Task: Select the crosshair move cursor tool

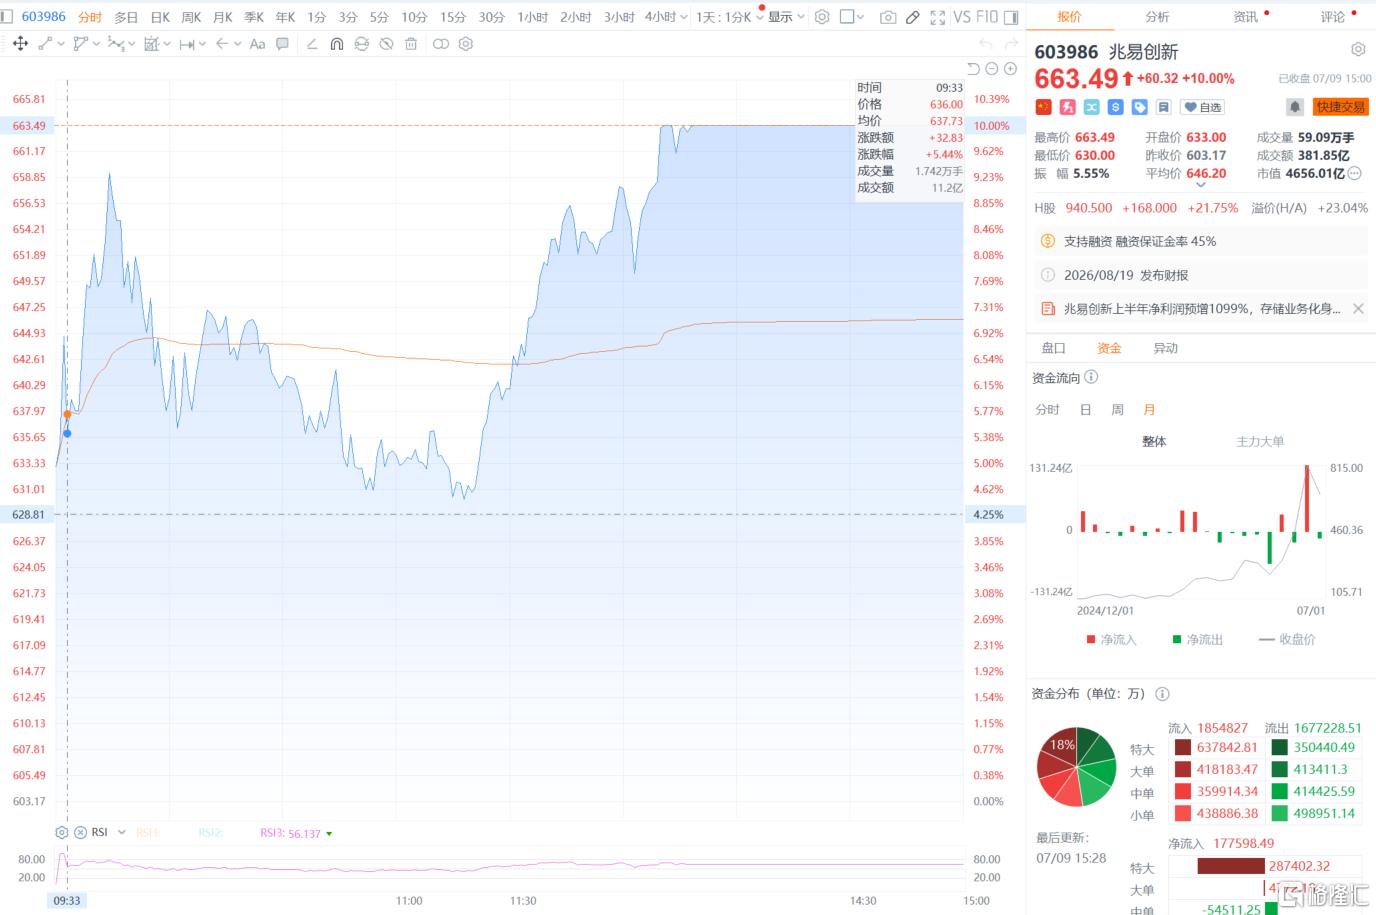Action: pyautogui.click(x=20, y=44)
